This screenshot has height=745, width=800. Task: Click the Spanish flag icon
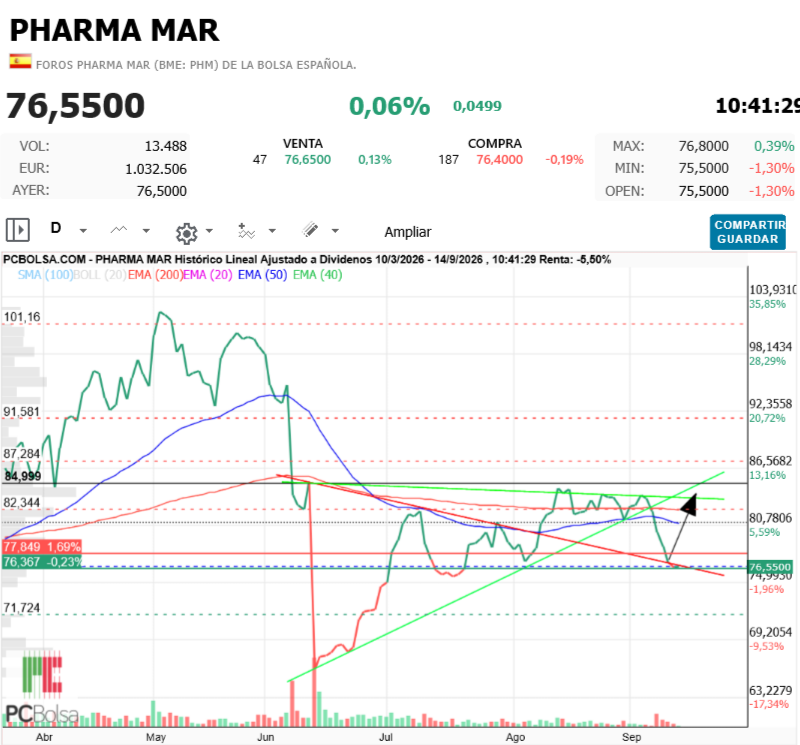(x=20, y=62)
